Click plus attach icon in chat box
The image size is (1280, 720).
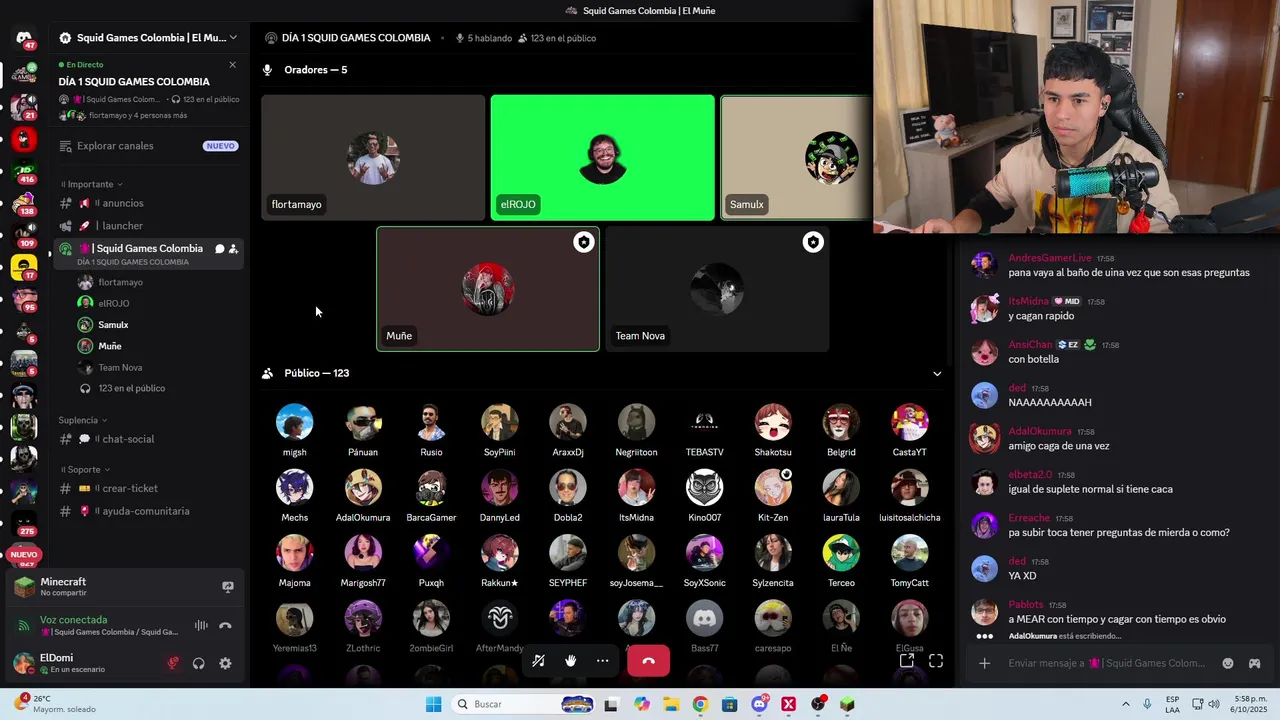[984, 663]
